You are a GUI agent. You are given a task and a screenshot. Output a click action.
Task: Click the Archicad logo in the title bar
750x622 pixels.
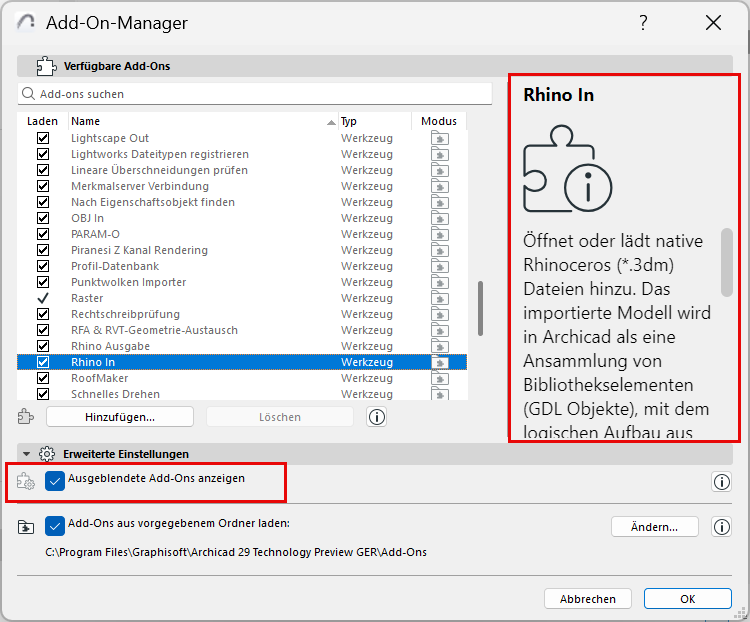coord(25,22)
